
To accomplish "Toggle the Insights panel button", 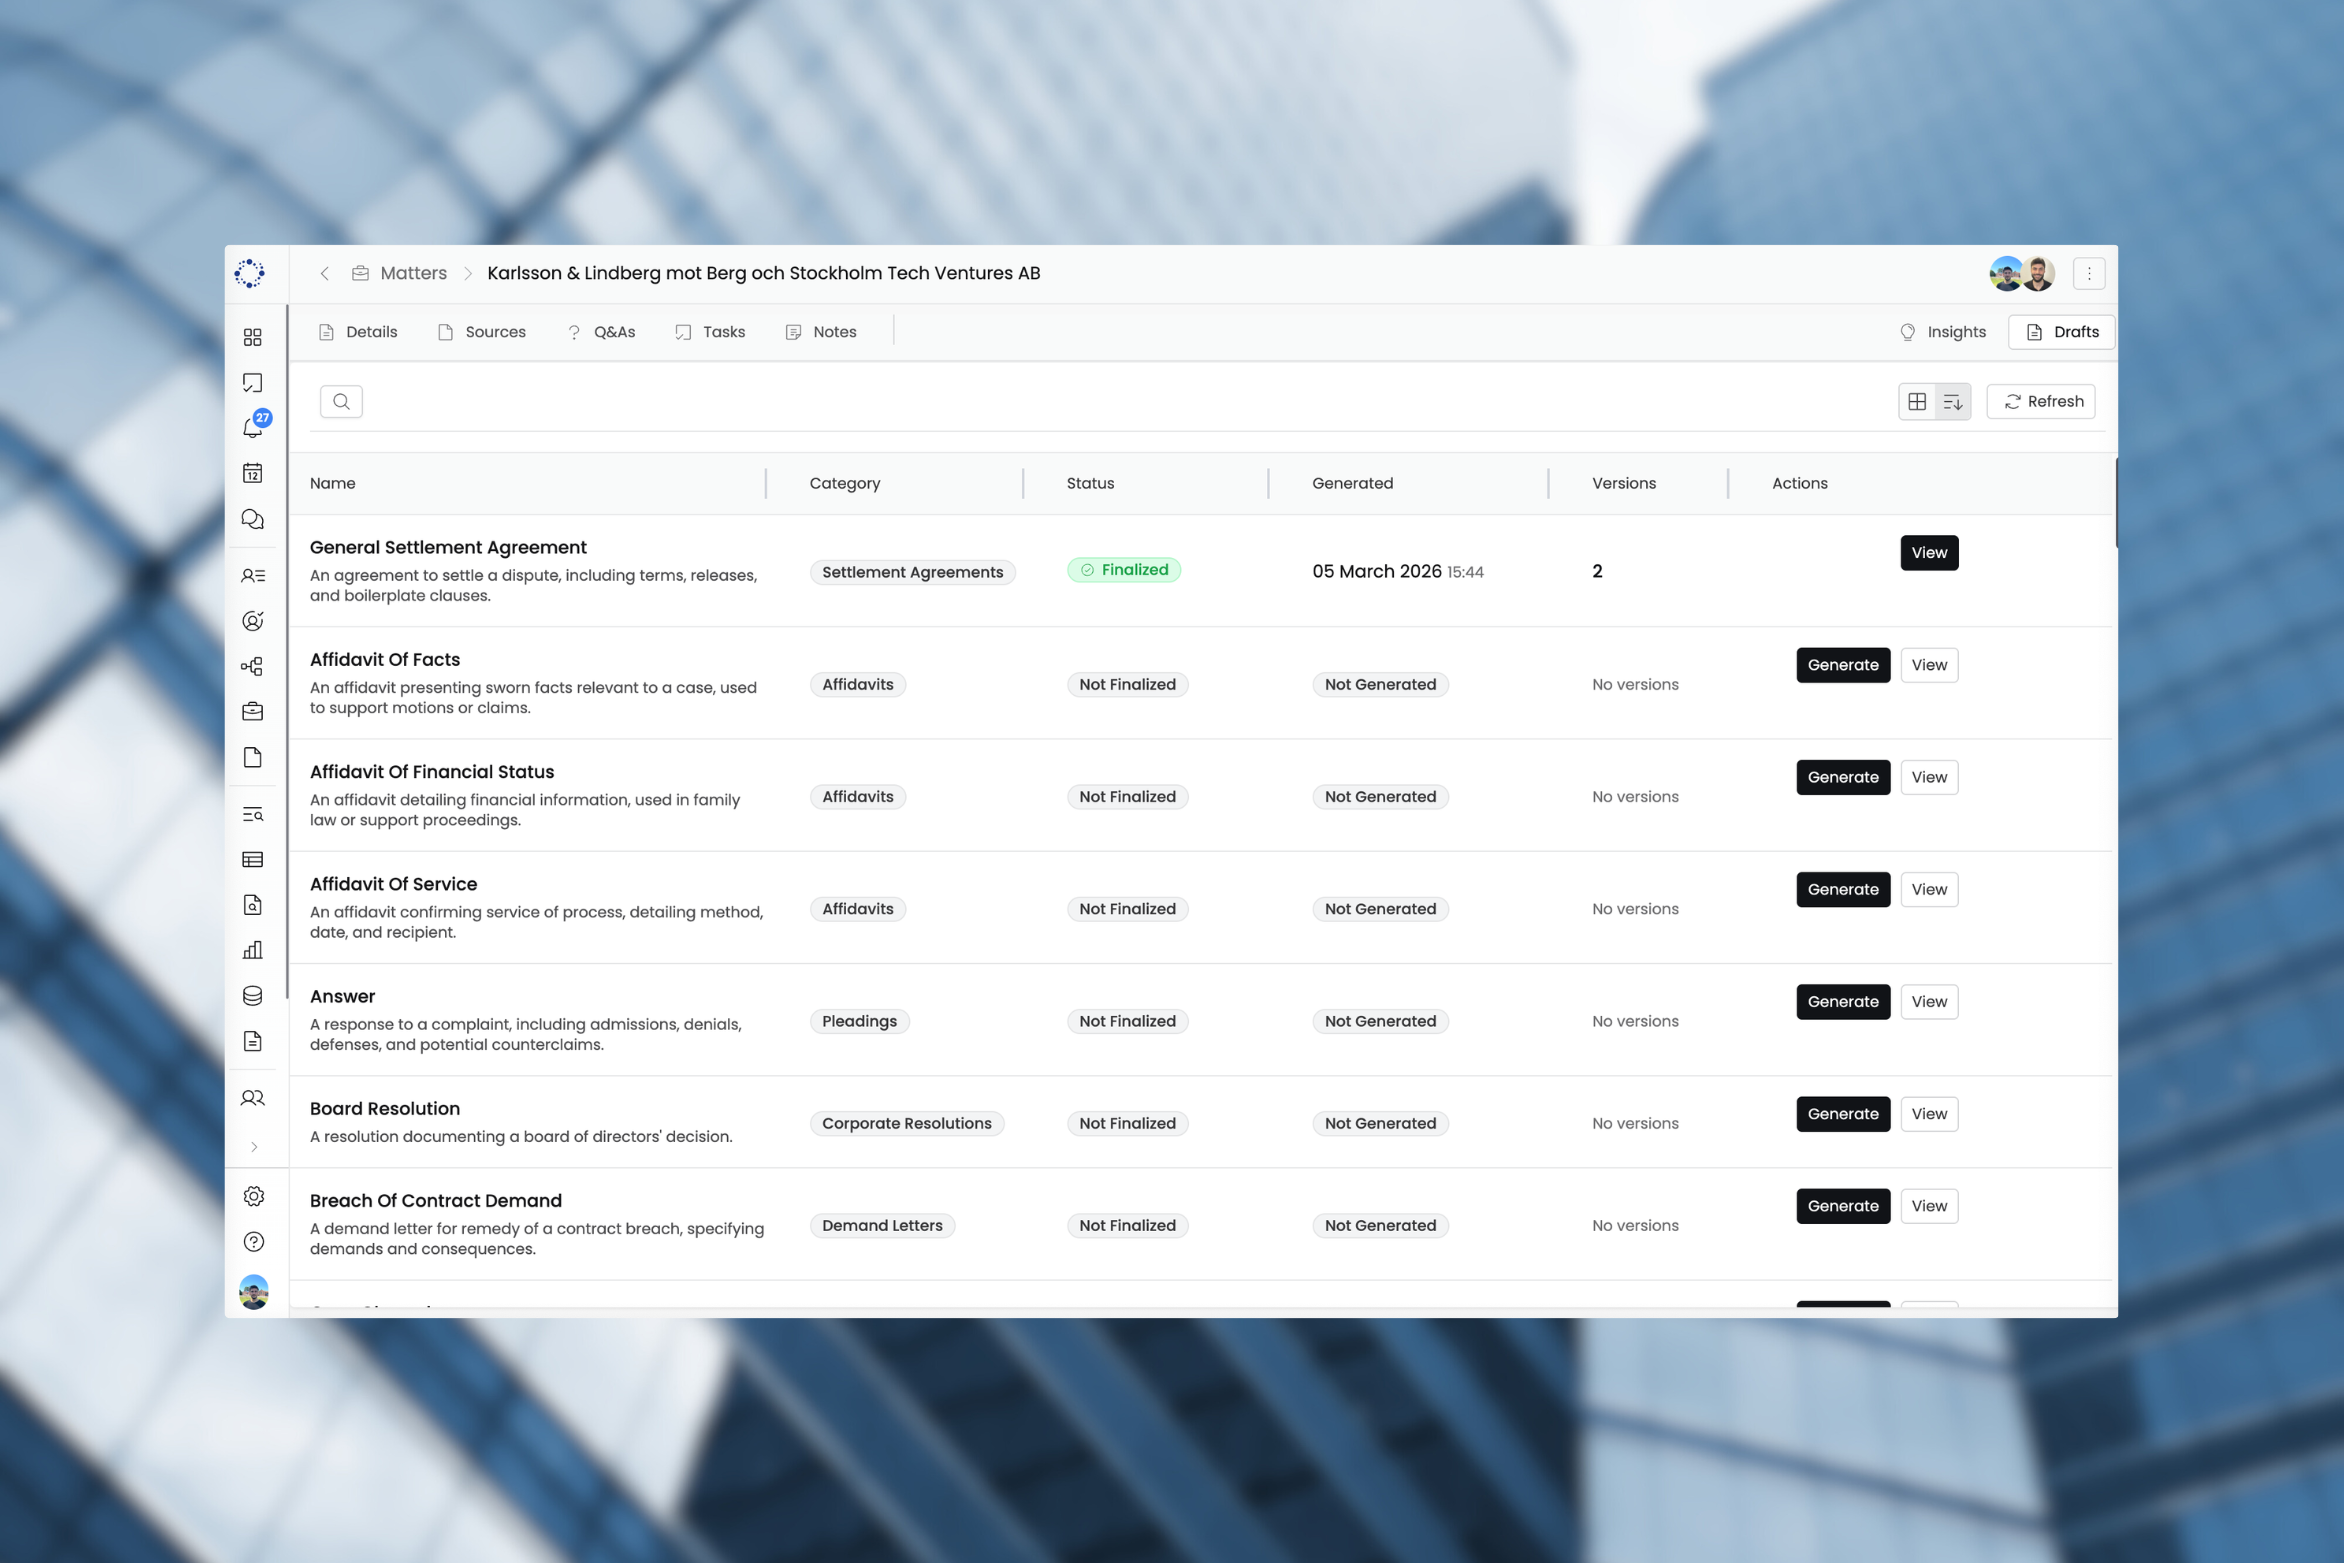I will [1942, 332].
